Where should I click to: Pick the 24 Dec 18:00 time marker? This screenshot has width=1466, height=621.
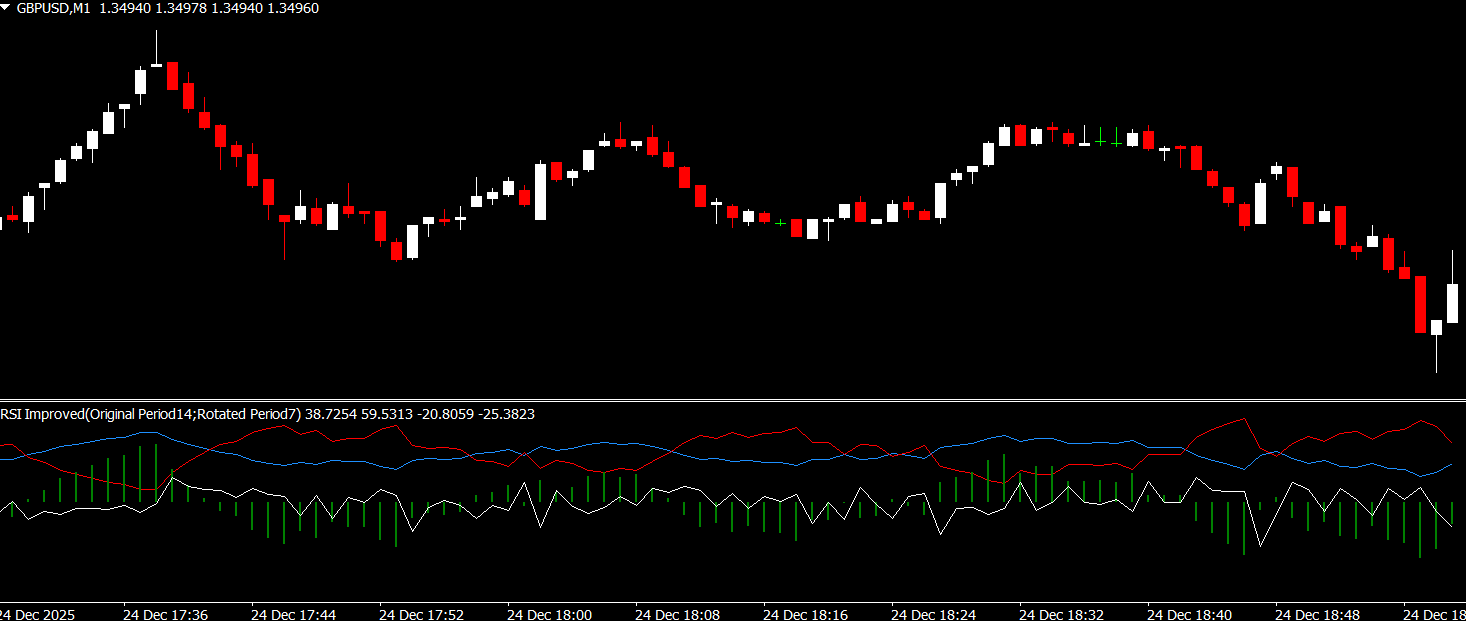[549, 614]
